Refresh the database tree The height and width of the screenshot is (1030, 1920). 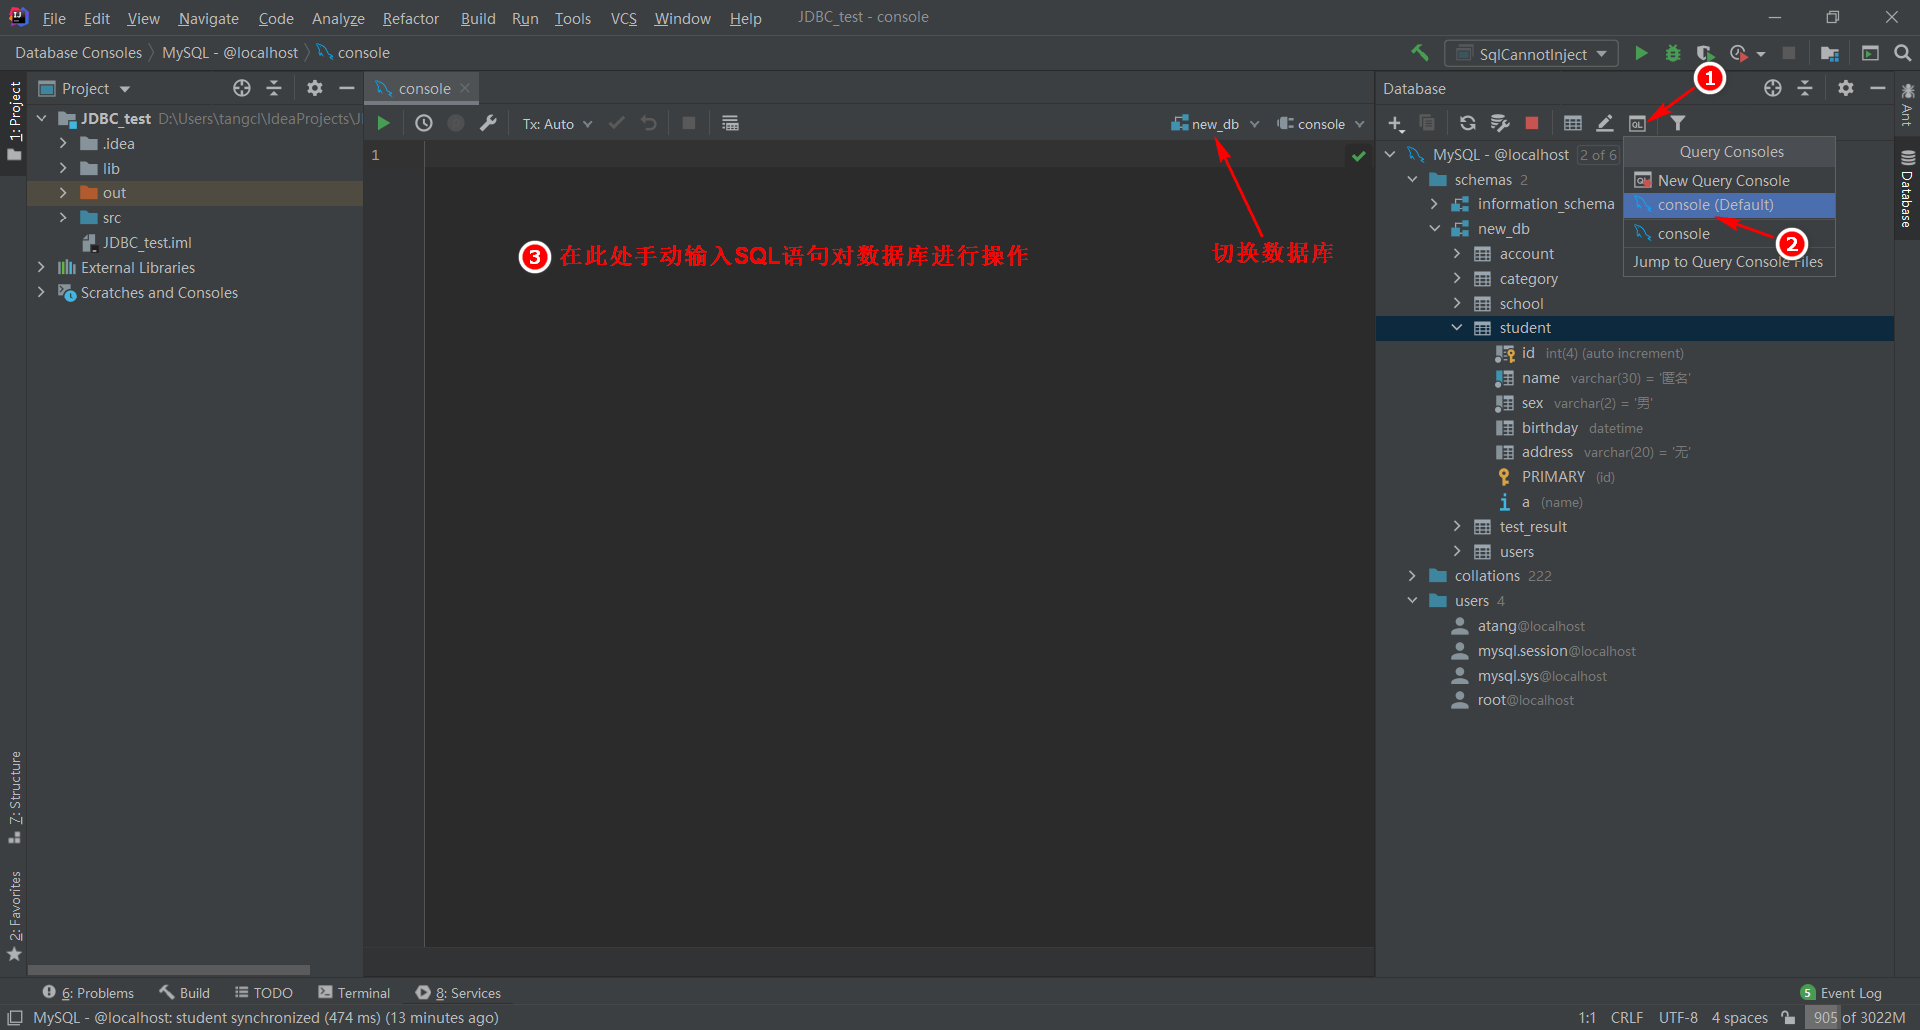(x=1467, y=123)
